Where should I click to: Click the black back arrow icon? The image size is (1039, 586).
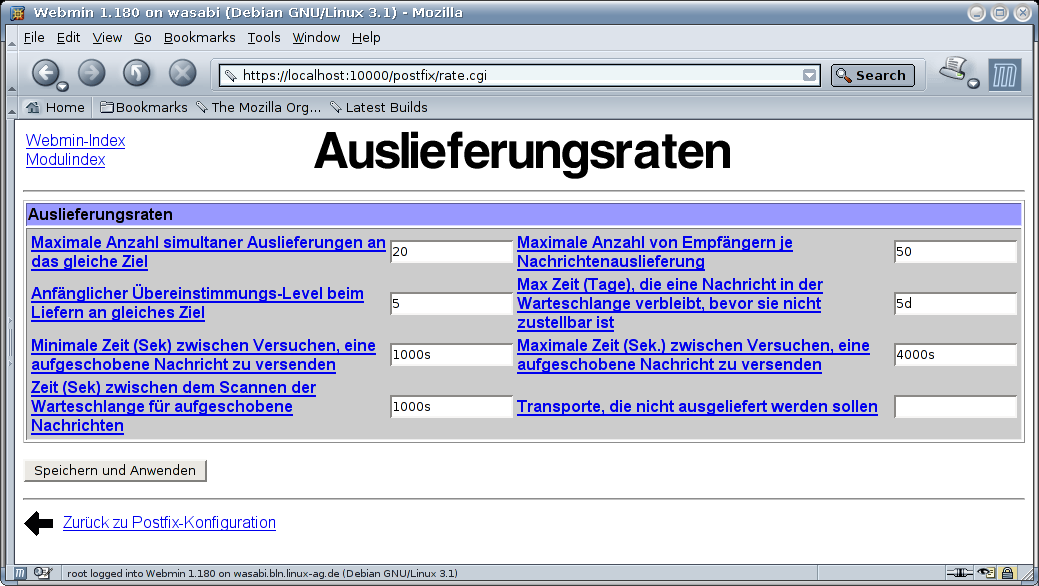click(x=38, y=523)
